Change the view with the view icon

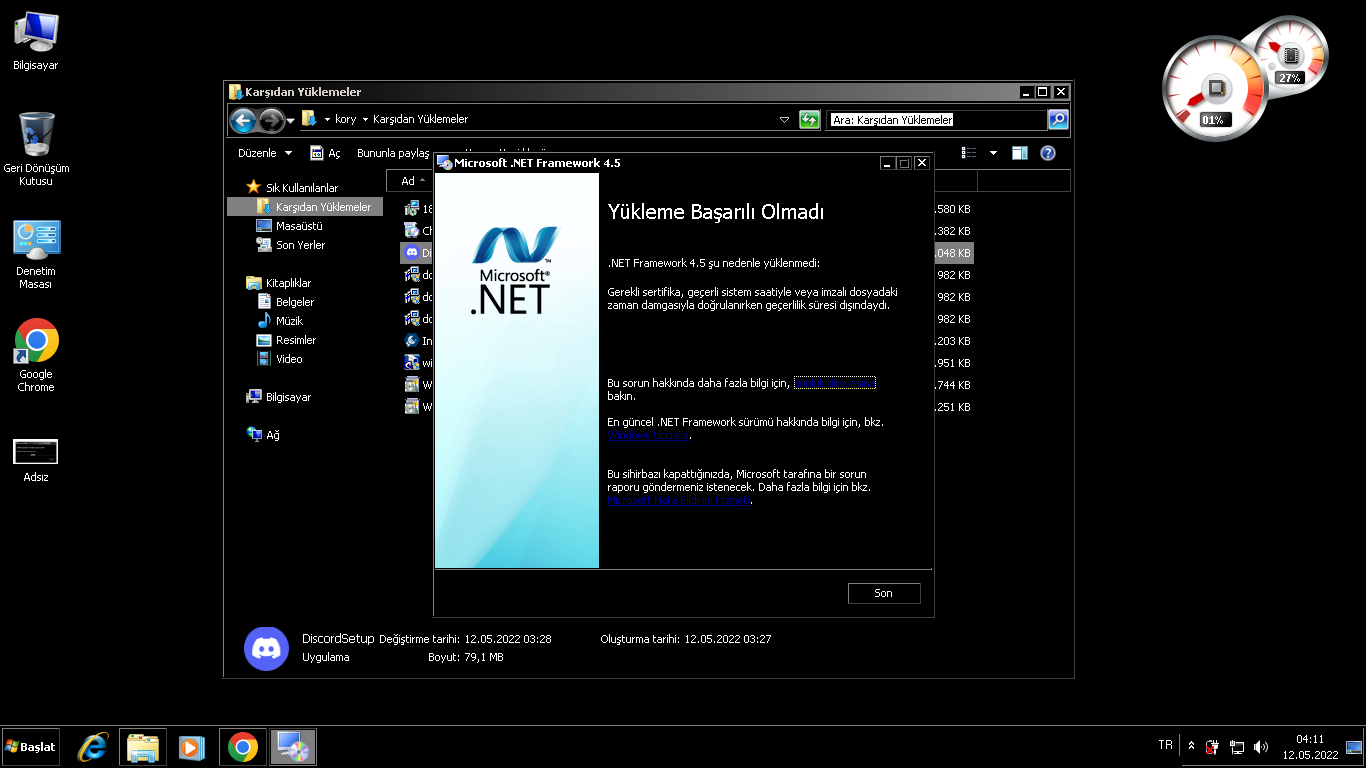click(969, 153)
